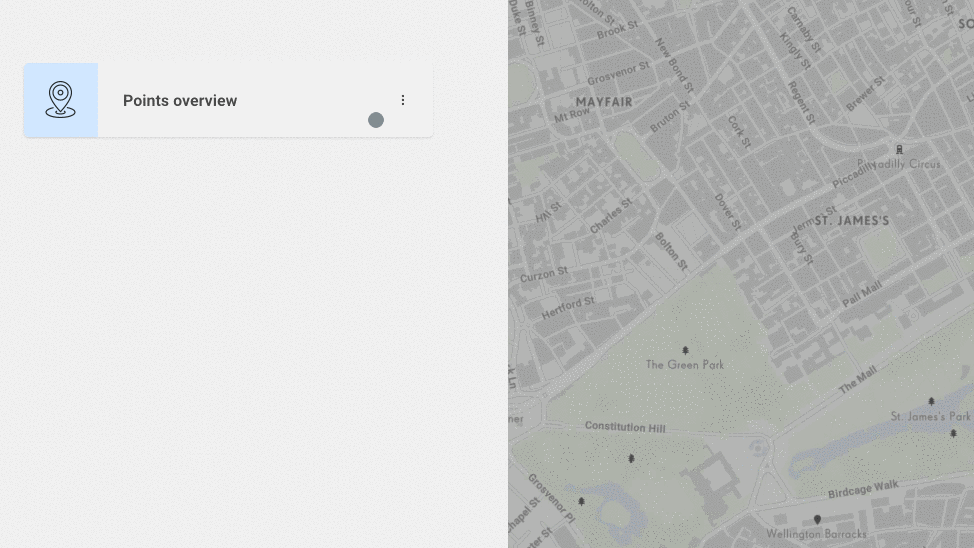Viewport: 974px width, 548px height.
Task: Click the gray dot on Points overview card
Action: [x=376, y=120]
